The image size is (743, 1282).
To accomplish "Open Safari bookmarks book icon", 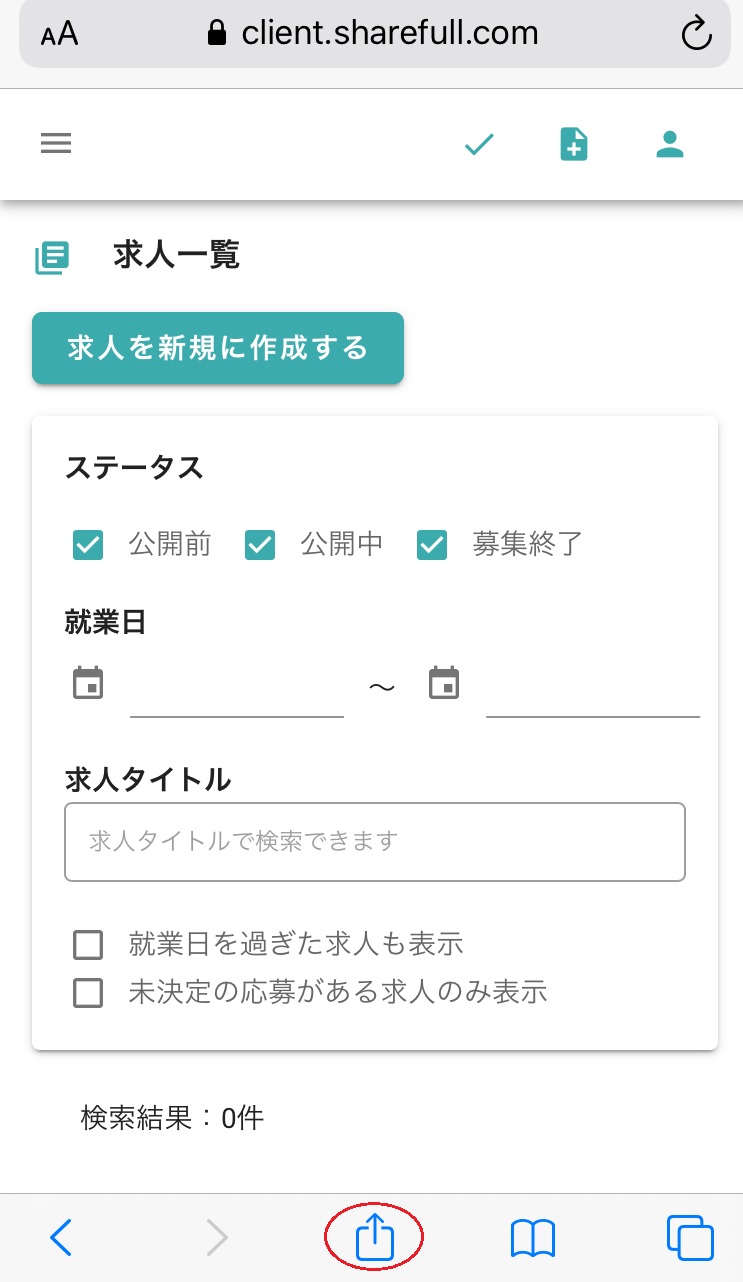I will [533, 1239].
